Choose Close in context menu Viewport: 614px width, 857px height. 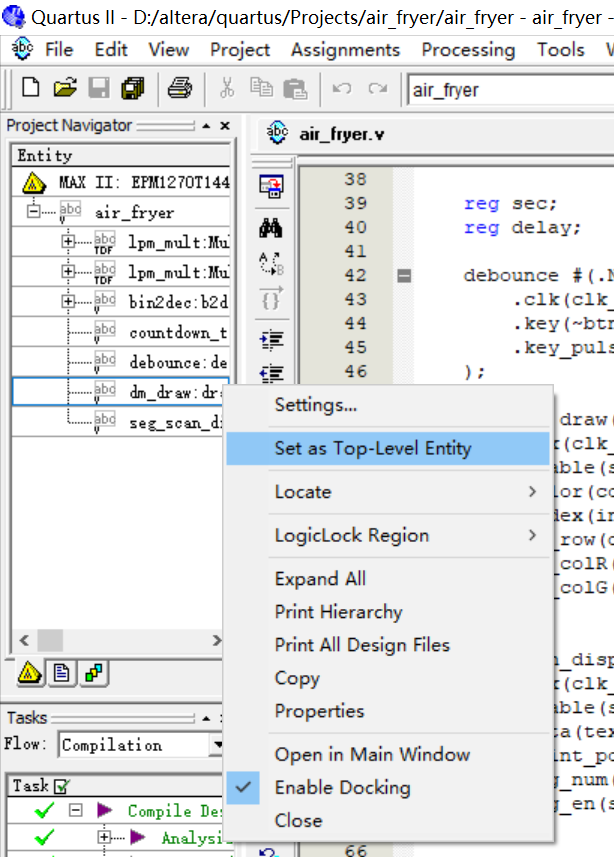pyautogui.click(x=388, y=820)
